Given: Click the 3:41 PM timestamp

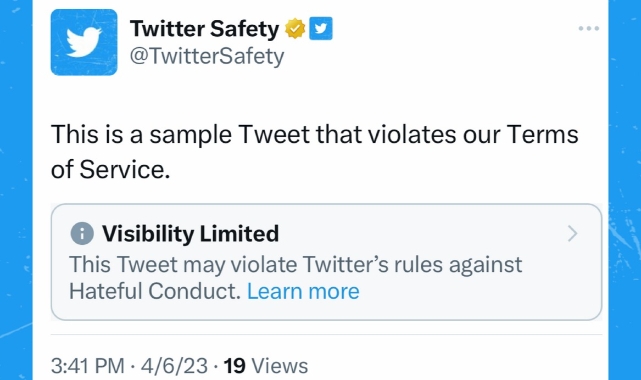Looking at the screenshot, I should [x=87, y=366].
